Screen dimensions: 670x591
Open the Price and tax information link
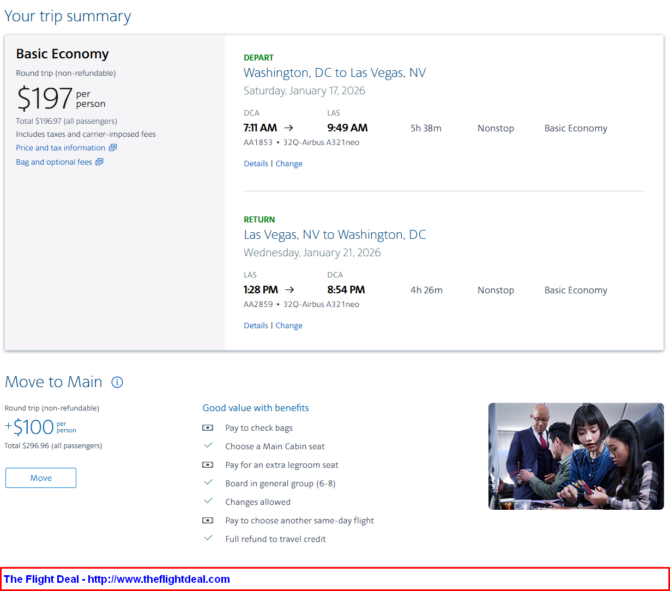pyautogui.click(x=60, y=148)
